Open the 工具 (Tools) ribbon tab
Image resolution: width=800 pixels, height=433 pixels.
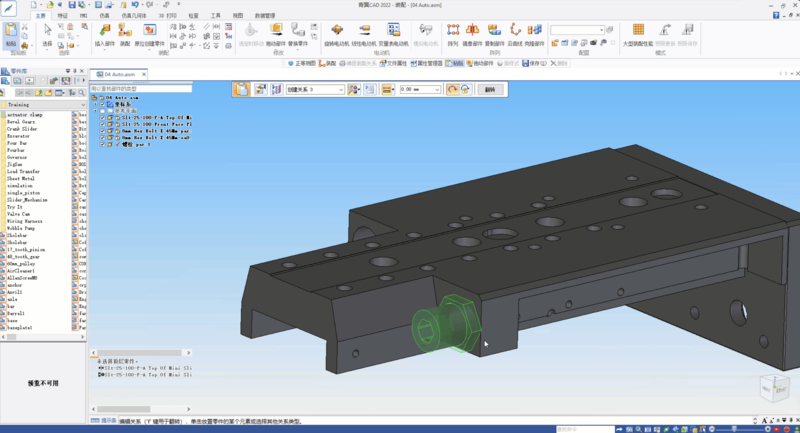[x=215, y=16]
